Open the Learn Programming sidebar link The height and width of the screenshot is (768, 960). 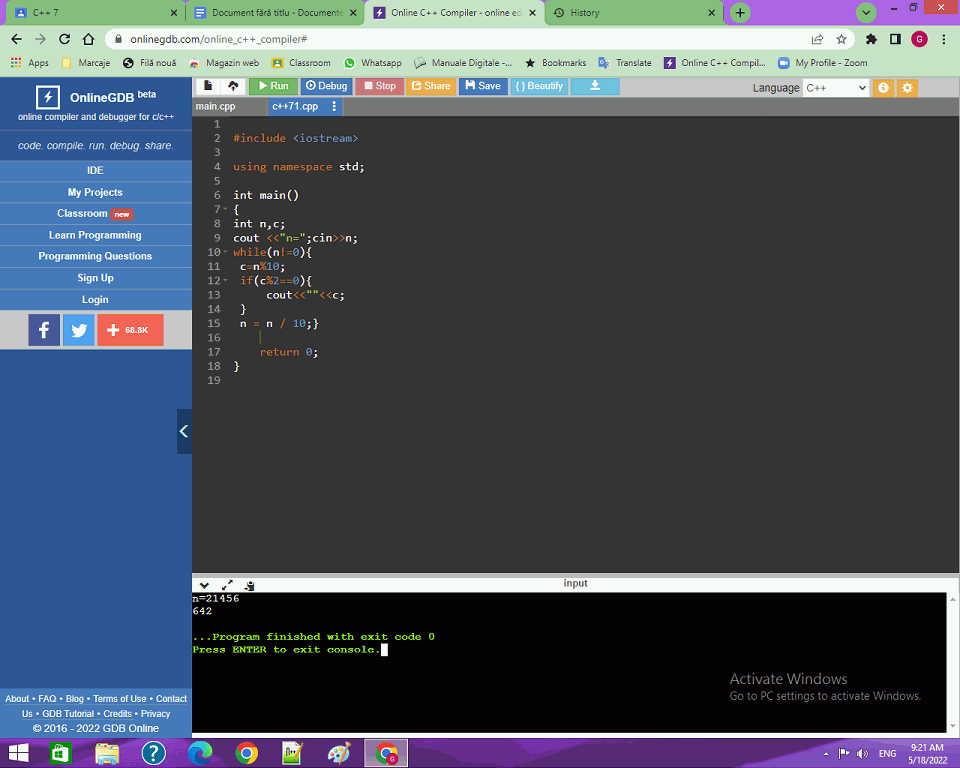95,235
